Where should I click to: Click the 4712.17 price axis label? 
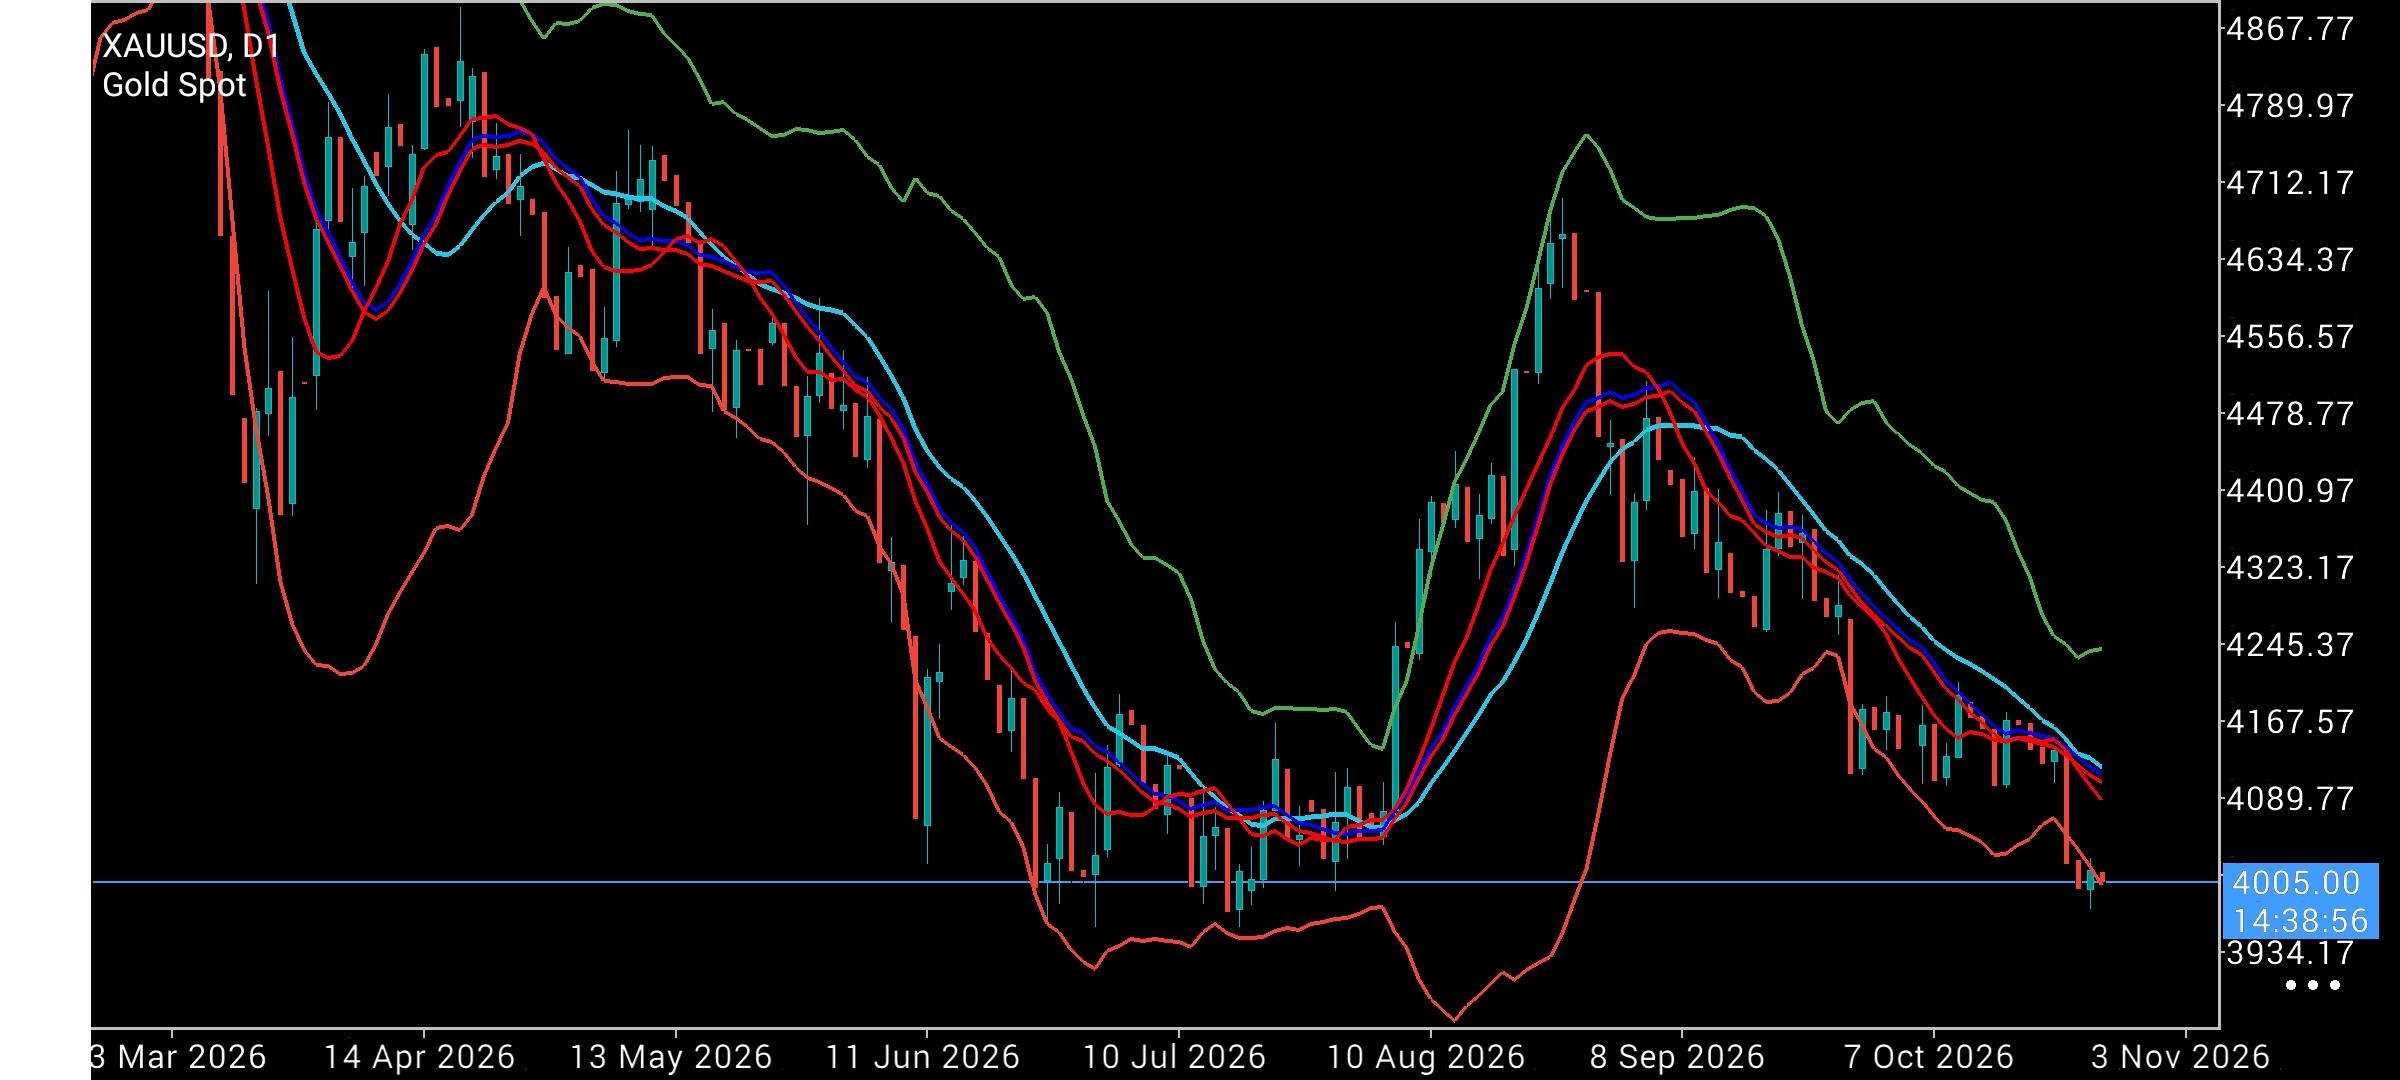(2289, 183)
